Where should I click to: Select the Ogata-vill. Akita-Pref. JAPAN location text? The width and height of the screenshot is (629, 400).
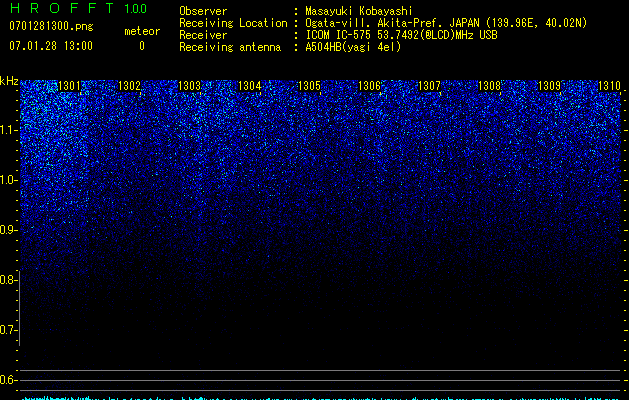[x=446, y=23]
